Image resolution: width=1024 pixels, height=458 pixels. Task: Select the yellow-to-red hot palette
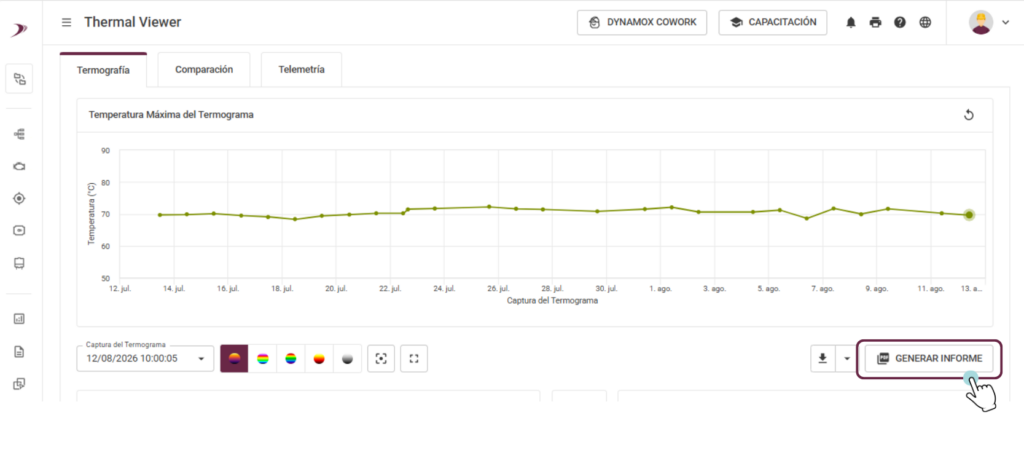[319, 358]
